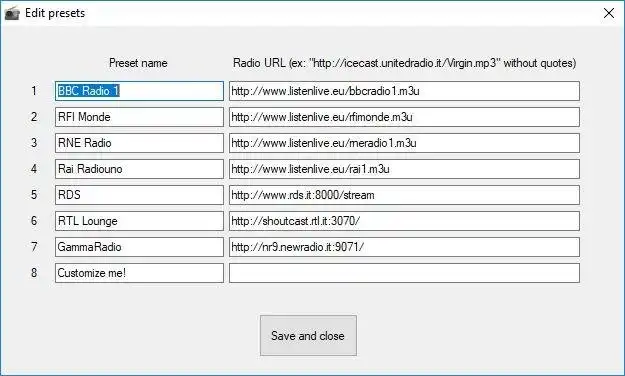Image resolution: width=625 pixels, height=376 pixels.
Task: Close the Edit presets dialog
Action: 609,13
